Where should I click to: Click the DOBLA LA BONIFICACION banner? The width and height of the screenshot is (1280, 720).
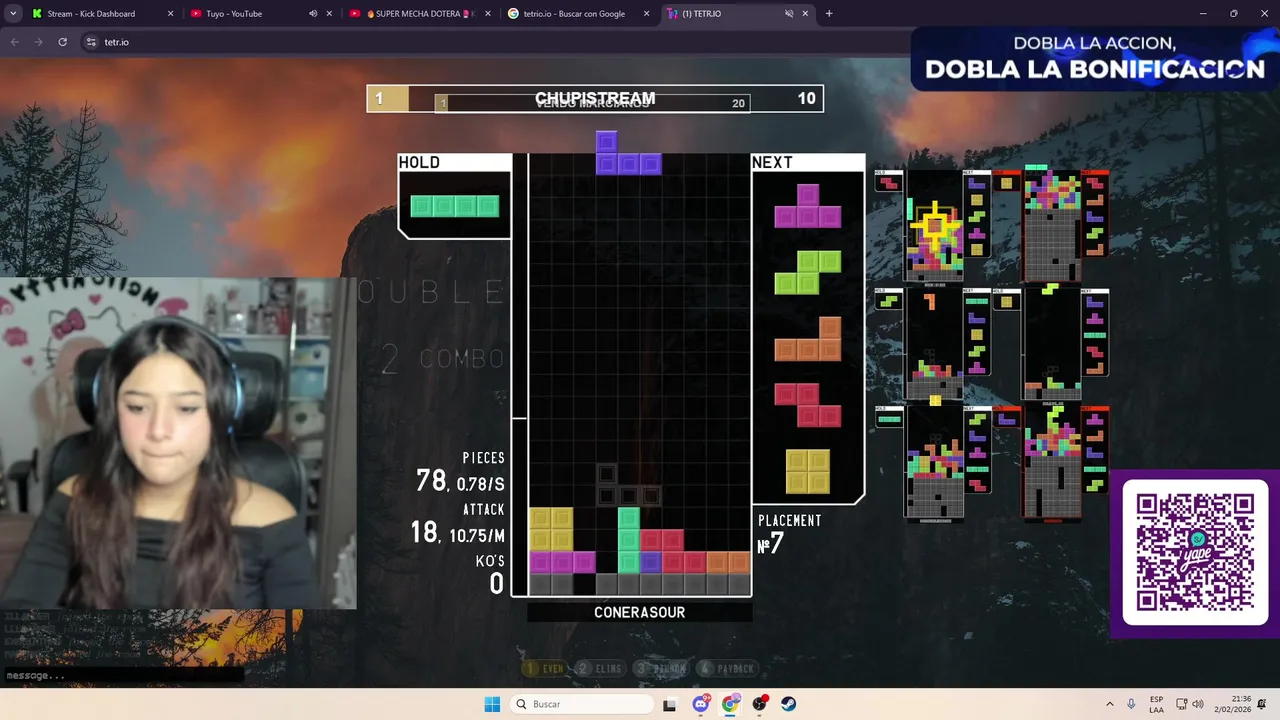click(x=1095, y=58)
